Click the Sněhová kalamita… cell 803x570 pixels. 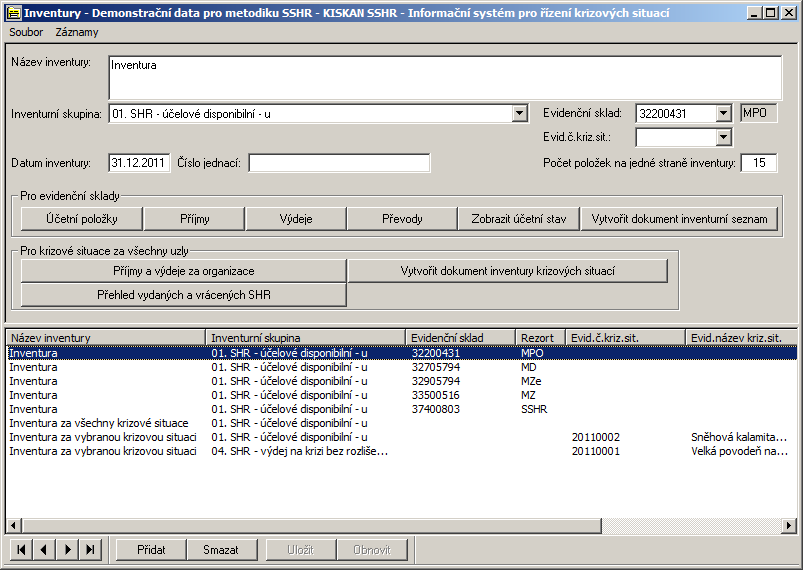(739, 437)
